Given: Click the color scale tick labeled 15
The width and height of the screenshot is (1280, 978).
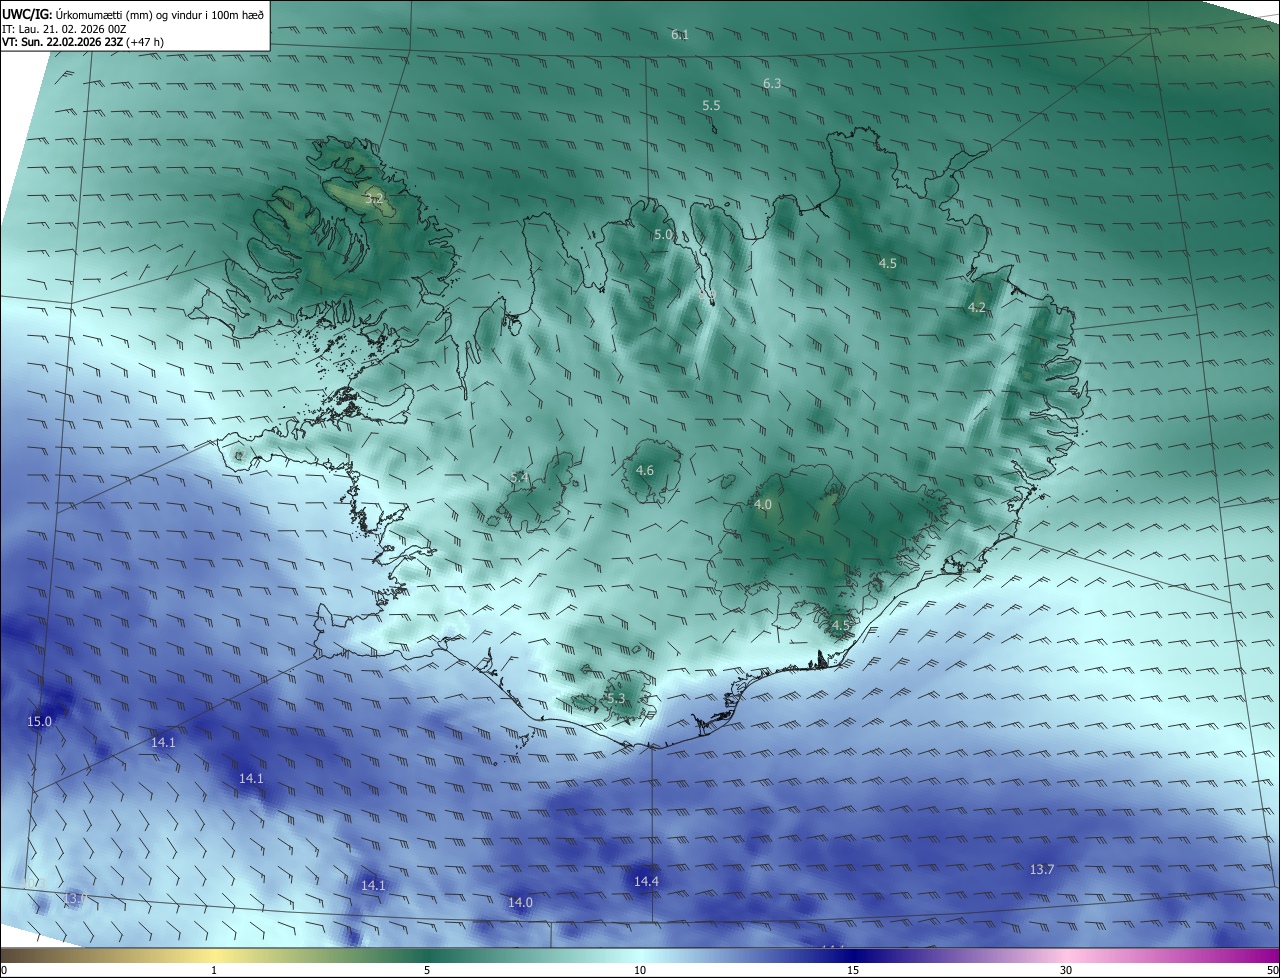Looking at the screenshot, I should [x=853, y=970].
